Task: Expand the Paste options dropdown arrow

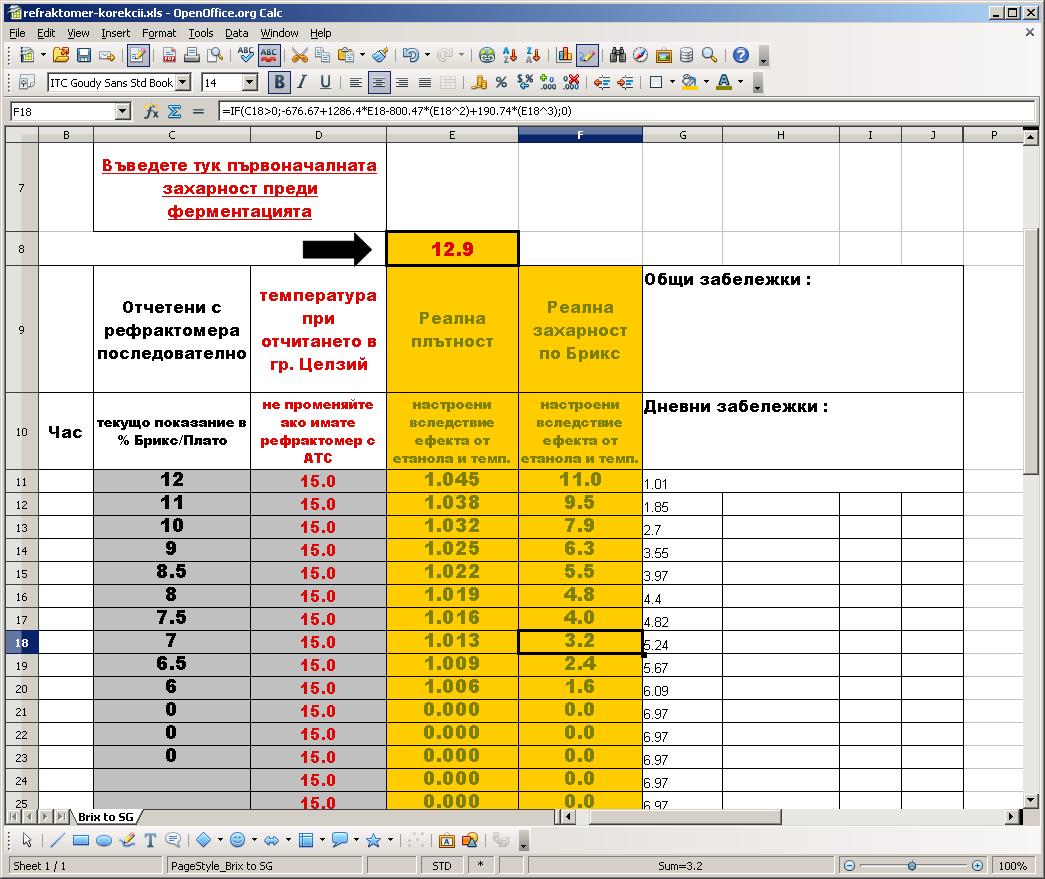Action: click(363, 55)
